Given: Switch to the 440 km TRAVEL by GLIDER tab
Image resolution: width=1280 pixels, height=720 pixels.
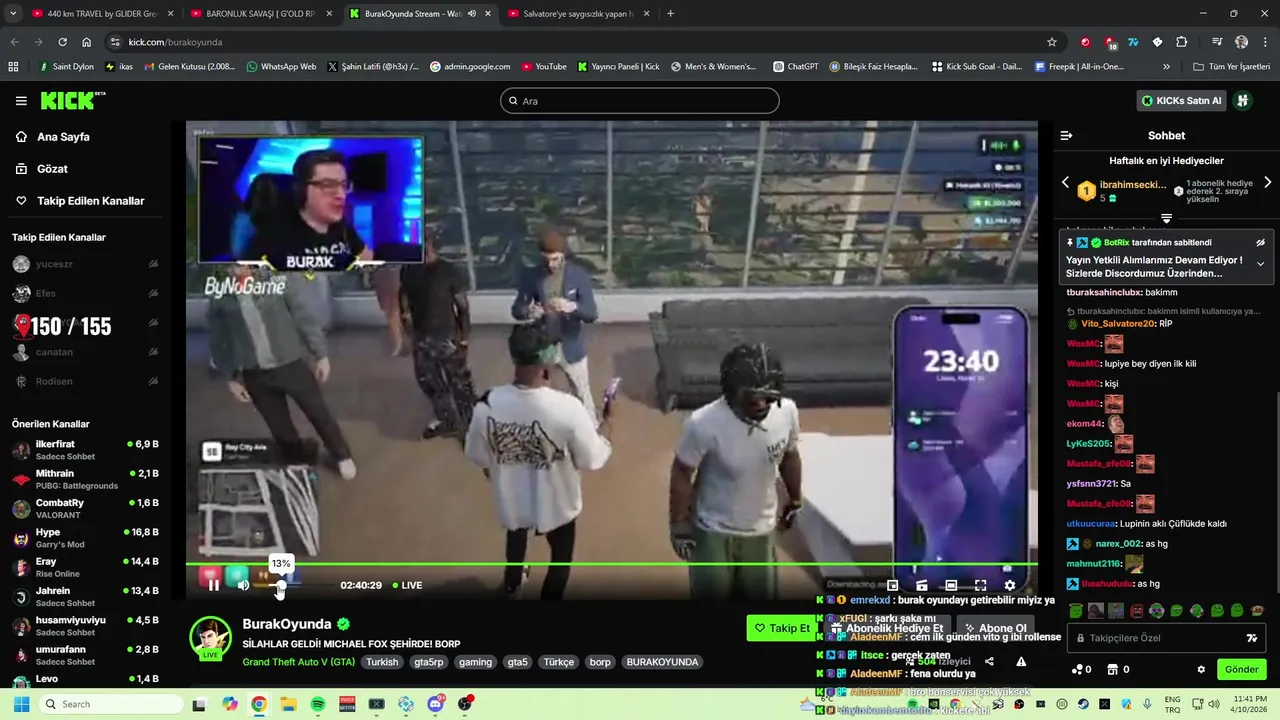Looking at the screenshot, I should click(x=103, y=14).
